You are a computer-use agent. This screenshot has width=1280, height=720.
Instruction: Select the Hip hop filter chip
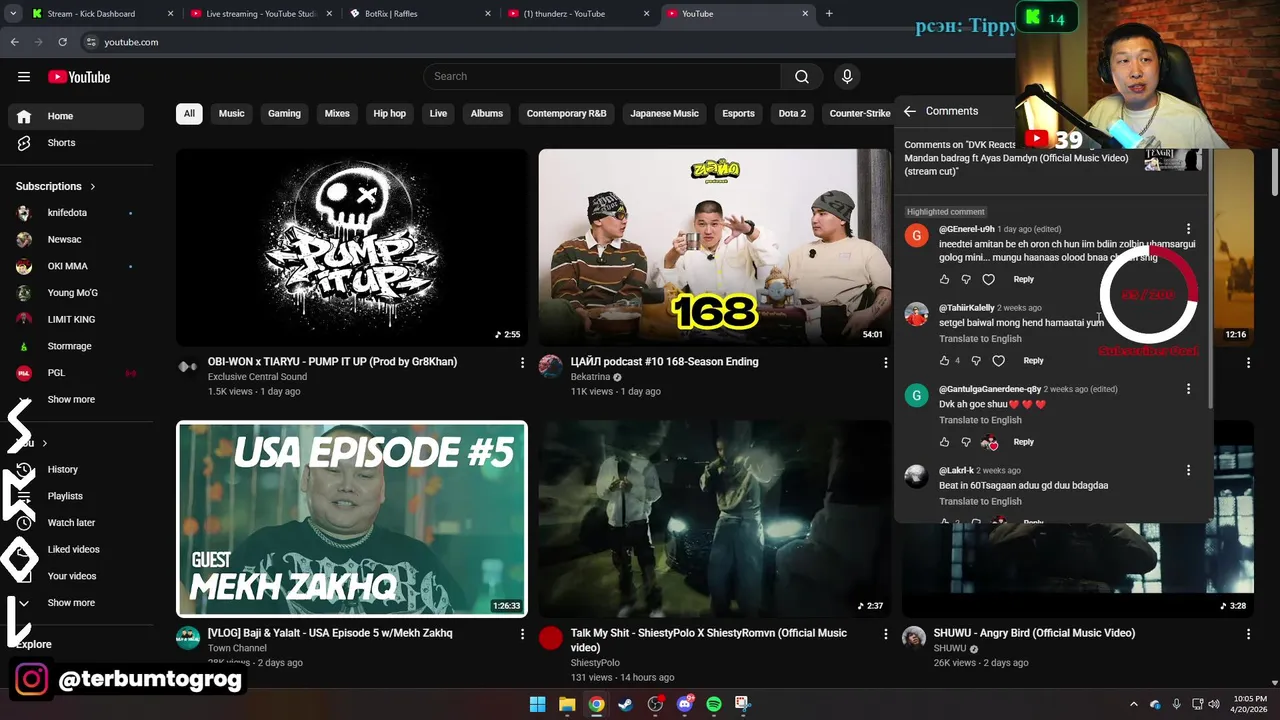pos(390,114)
